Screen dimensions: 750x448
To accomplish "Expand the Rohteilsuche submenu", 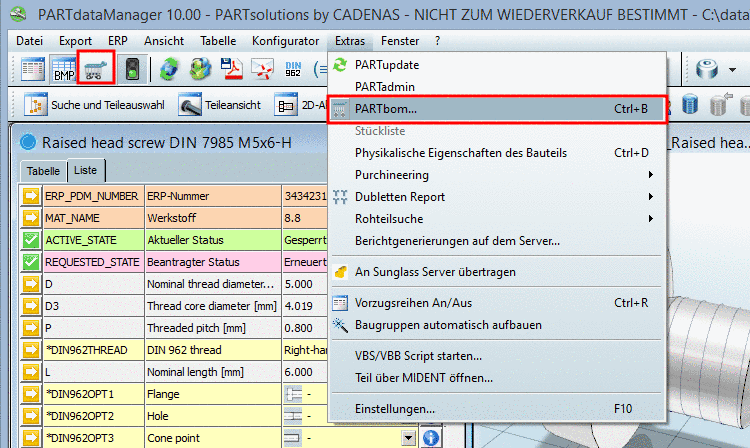I will point(497,219).
